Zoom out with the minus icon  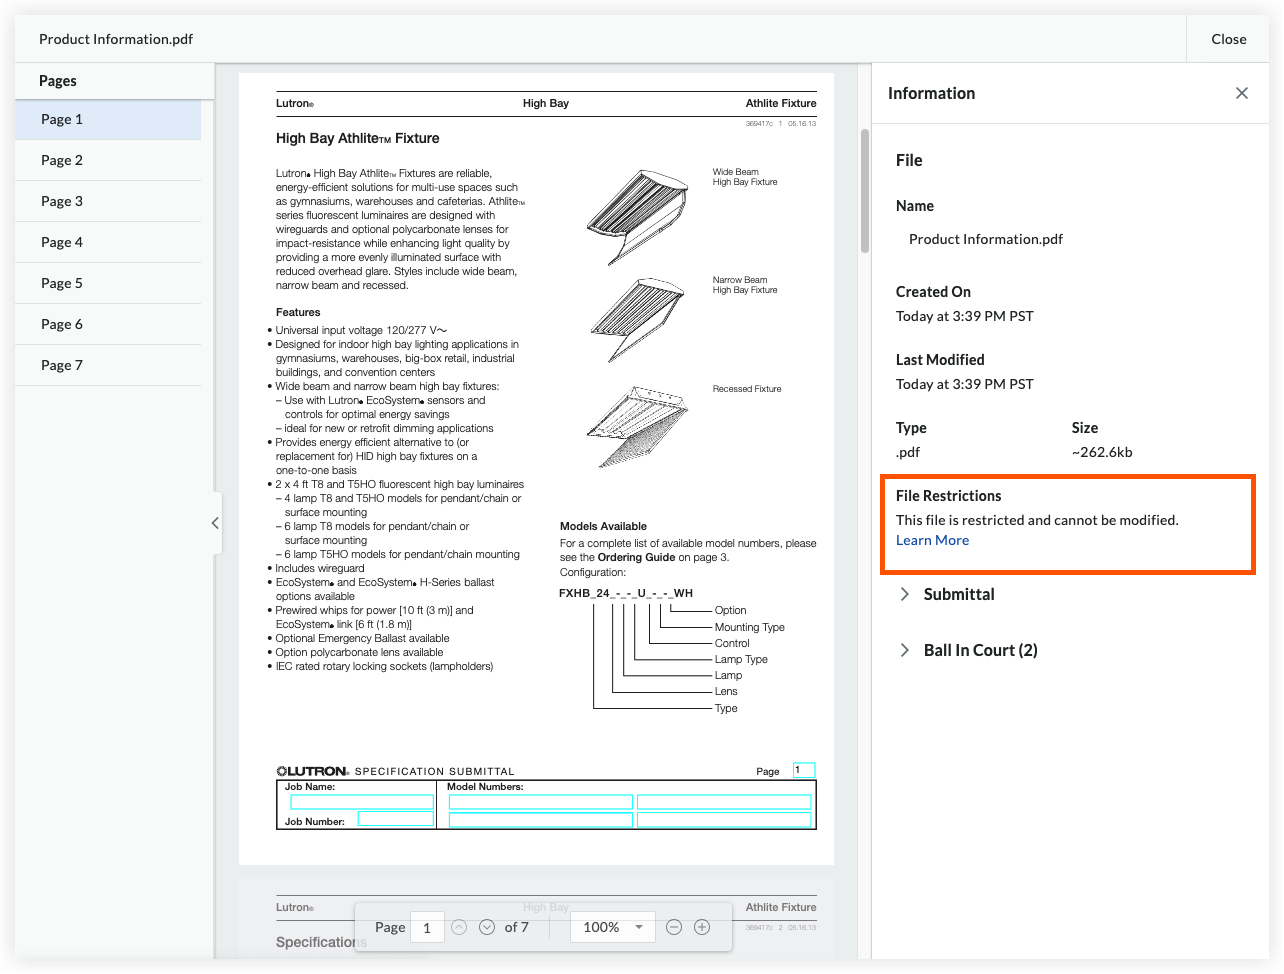(x=674, y=927)
